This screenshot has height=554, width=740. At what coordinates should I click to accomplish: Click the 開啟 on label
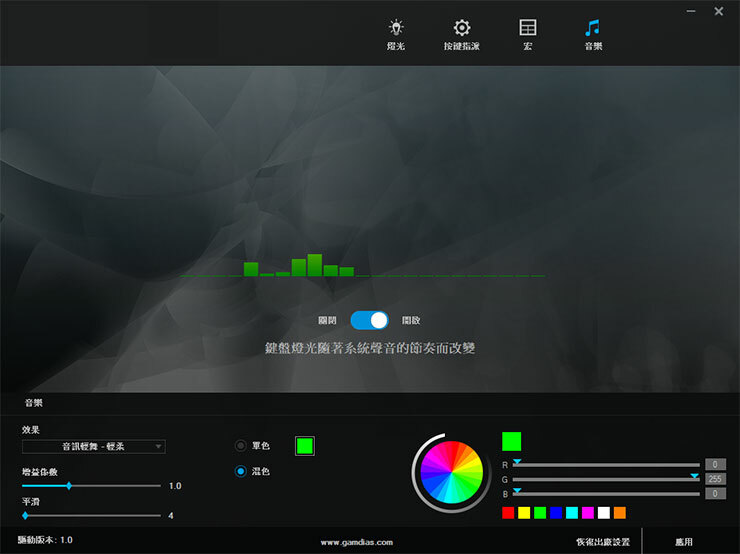411,320
